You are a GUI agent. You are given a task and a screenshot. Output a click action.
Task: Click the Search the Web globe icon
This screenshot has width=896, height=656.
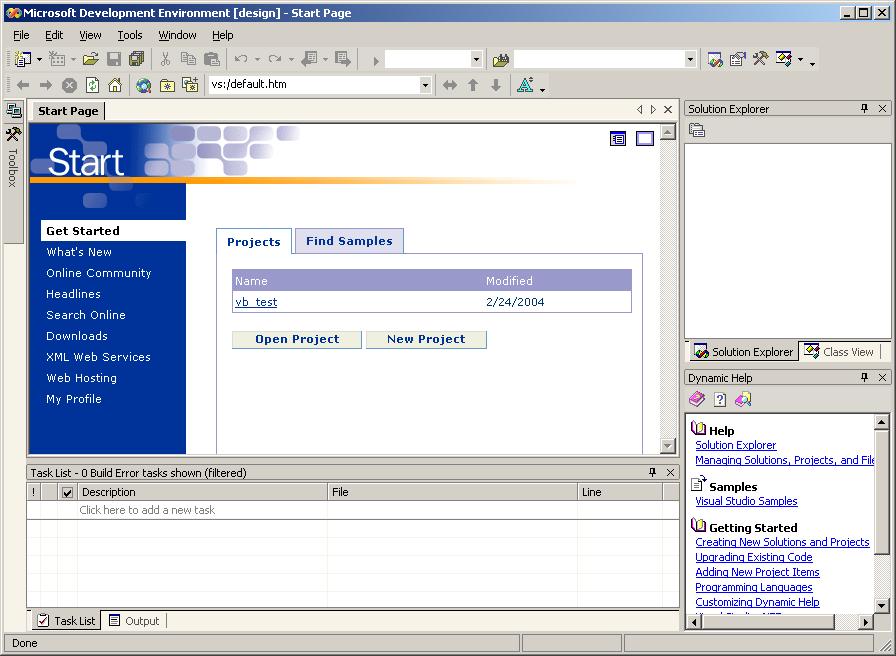[143, 85]
